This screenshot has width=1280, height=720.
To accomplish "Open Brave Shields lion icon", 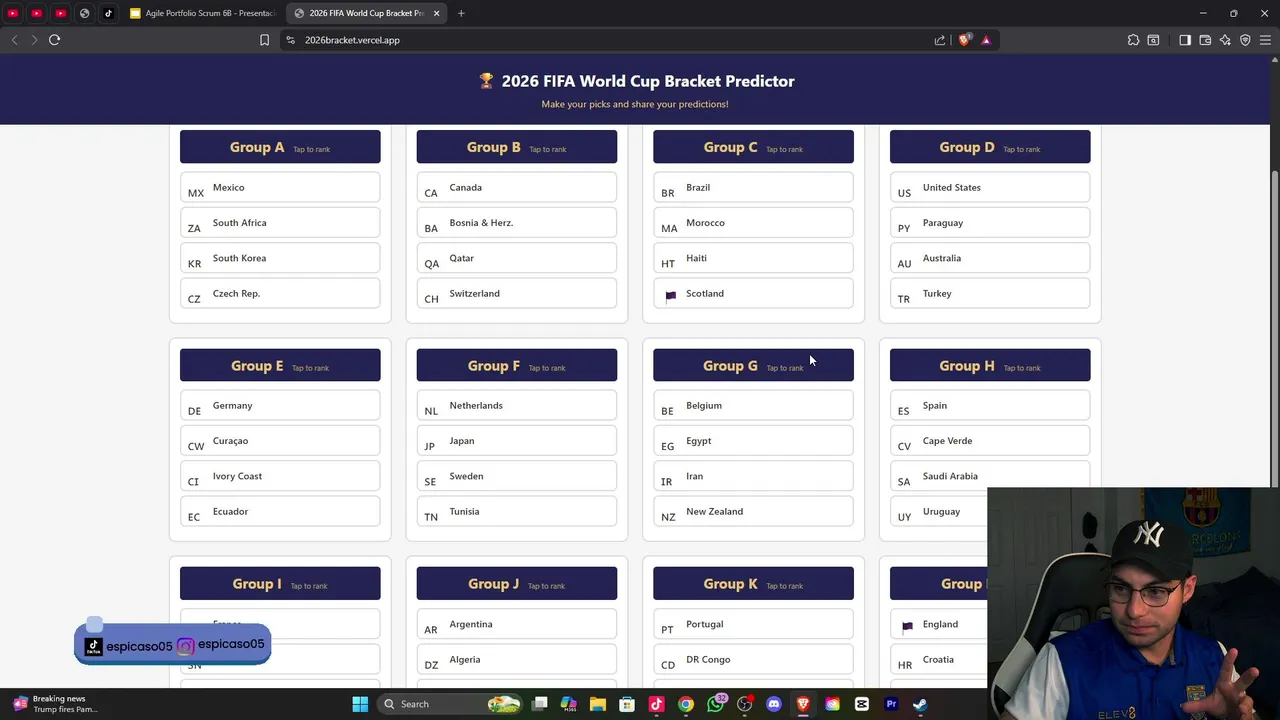I will [x=964, y=40].
